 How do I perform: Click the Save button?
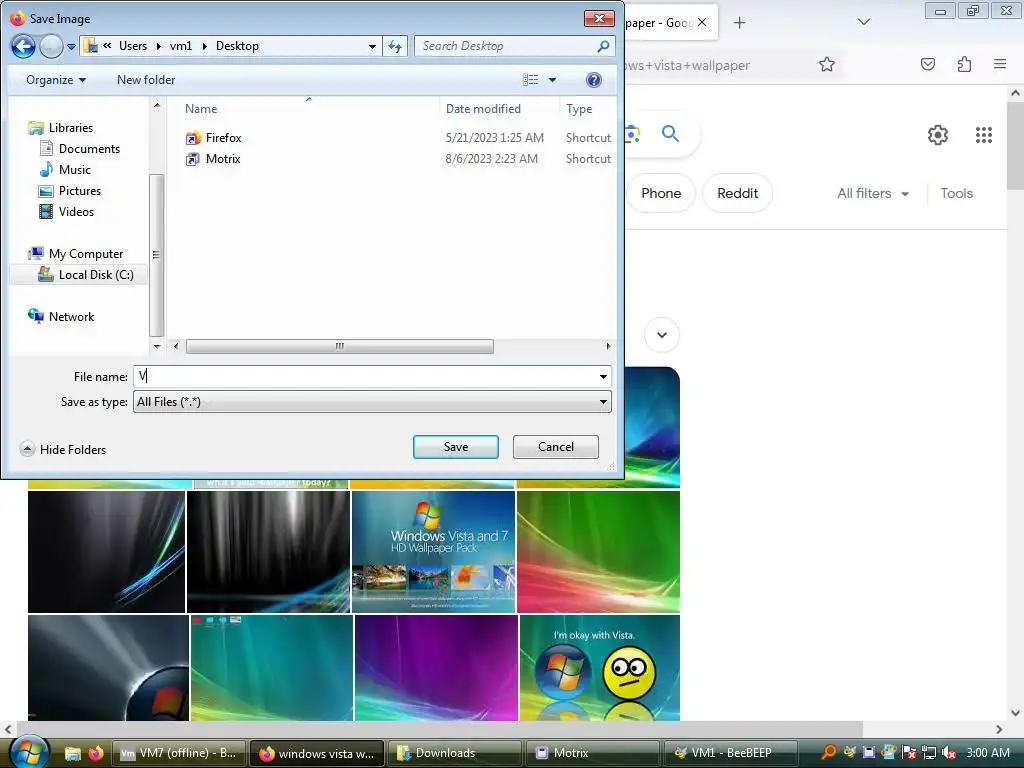pyautogui.click(x=456, y=447)
